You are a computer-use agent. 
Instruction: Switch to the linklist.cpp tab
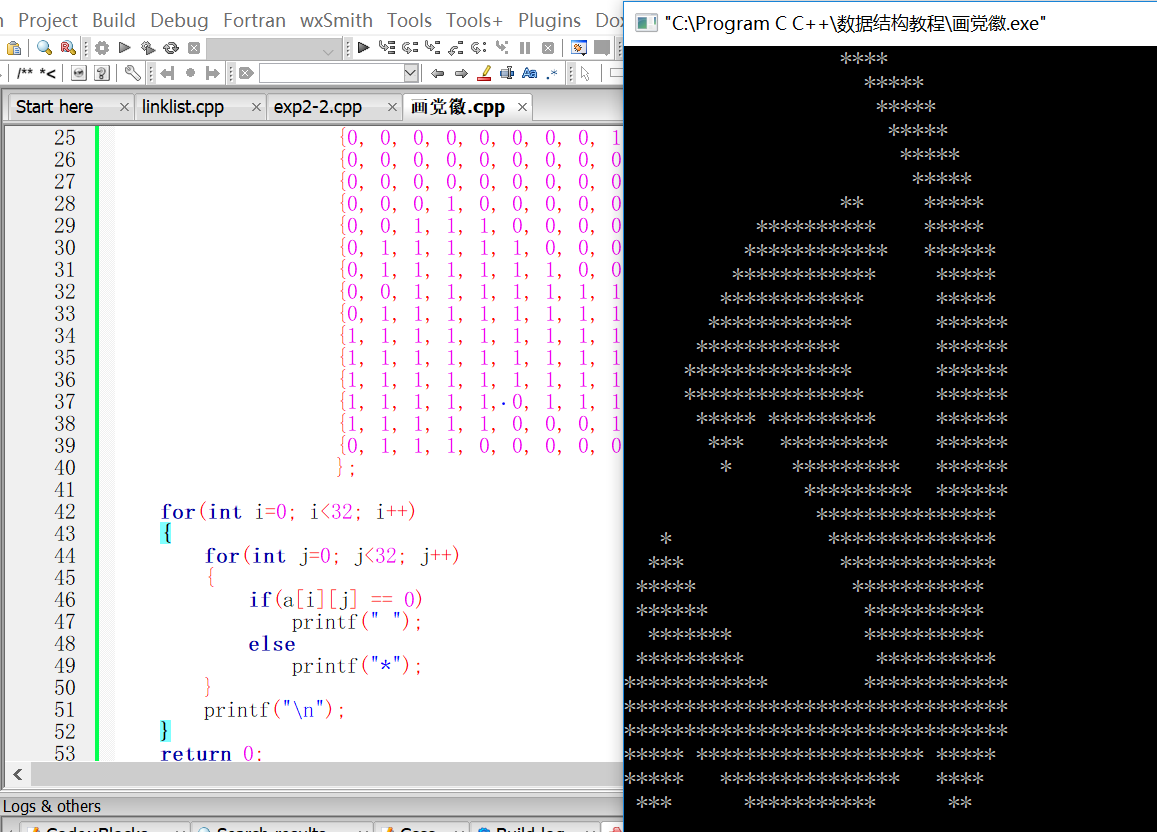(183, 107)
